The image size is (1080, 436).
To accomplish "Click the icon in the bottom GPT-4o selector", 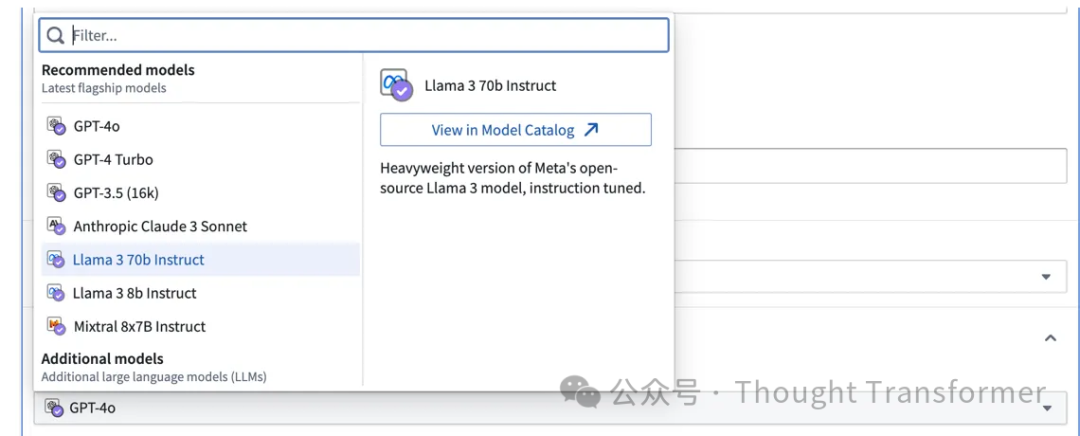I will tap(54, 408).
